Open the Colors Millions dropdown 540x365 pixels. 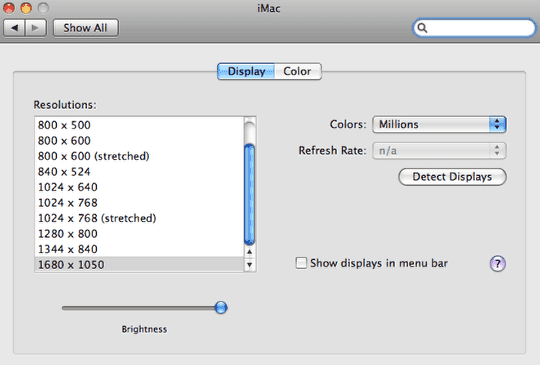439,124
